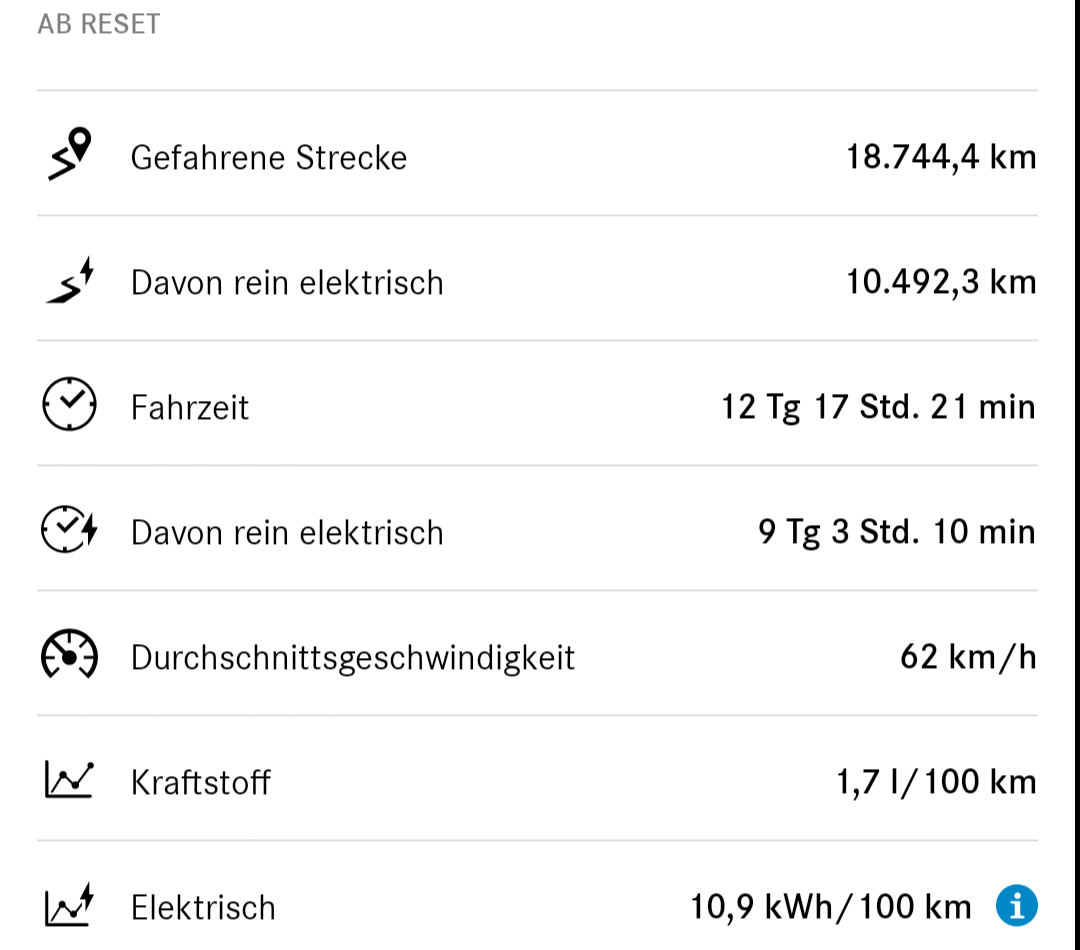Tap the speedometer icon for average speed
This screenshot has height=950, width=1080.
pyautogui.click(x=70, y=654)
